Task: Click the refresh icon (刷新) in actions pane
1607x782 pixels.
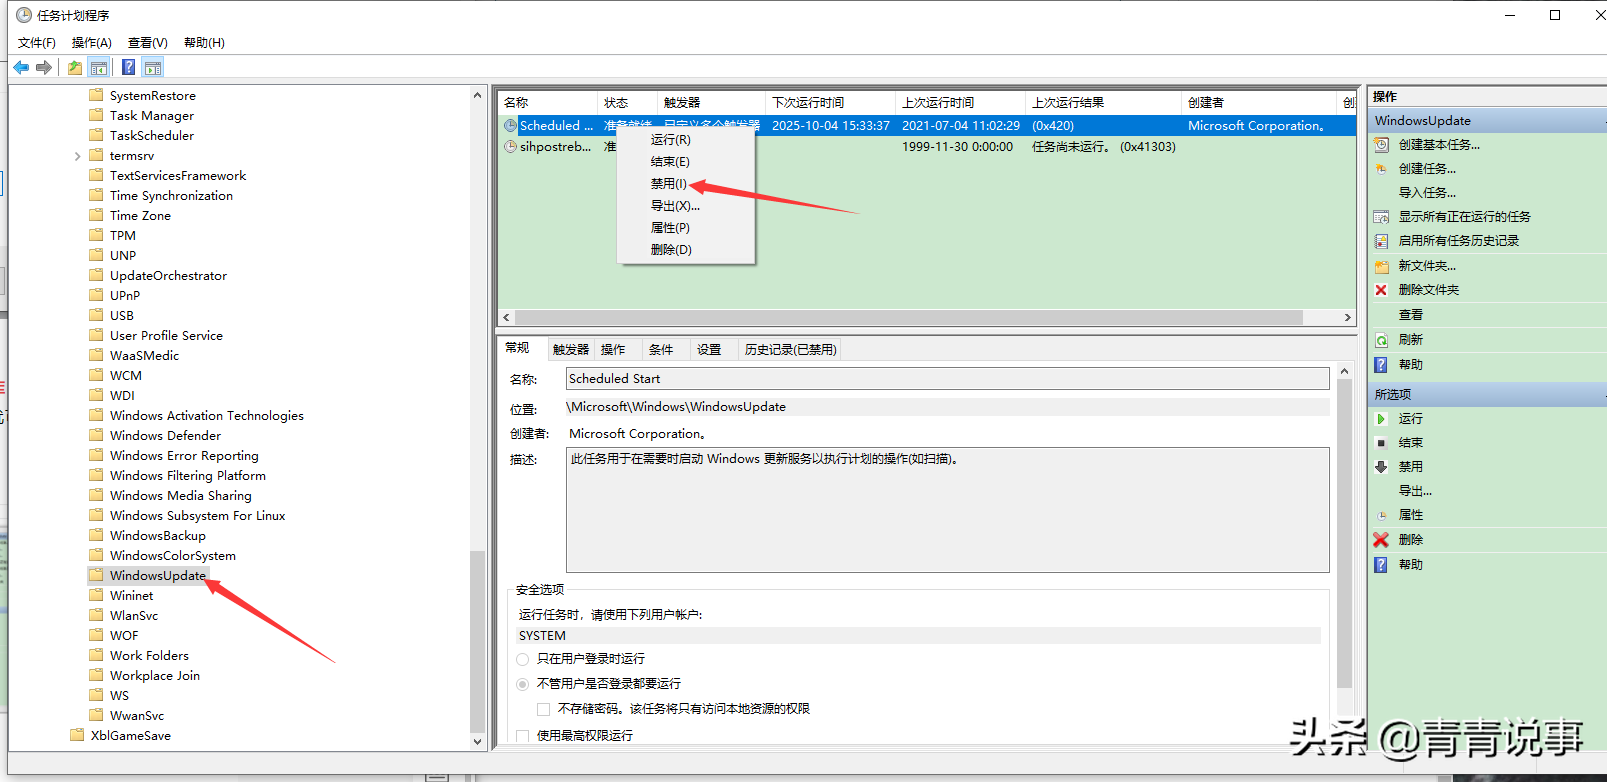Action: pos(1381,340)
